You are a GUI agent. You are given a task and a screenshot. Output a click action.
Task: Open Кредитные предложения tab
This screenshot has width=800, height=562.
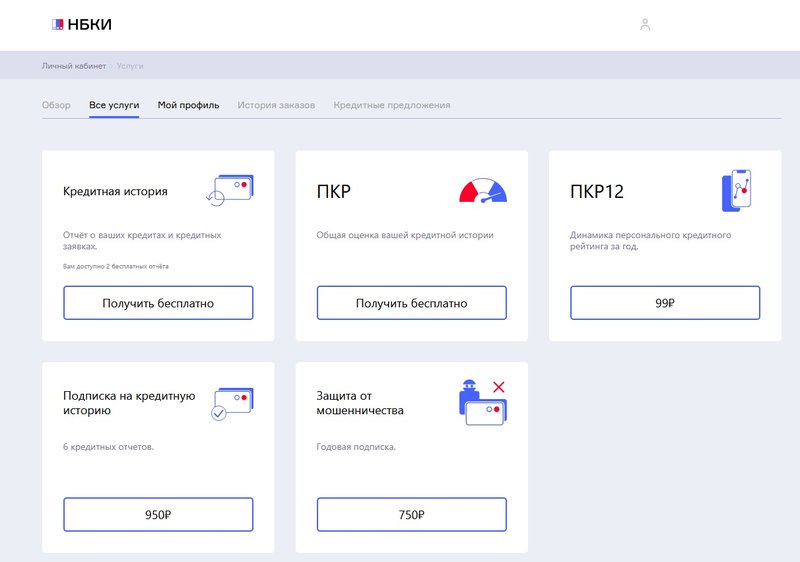[392, 105]
